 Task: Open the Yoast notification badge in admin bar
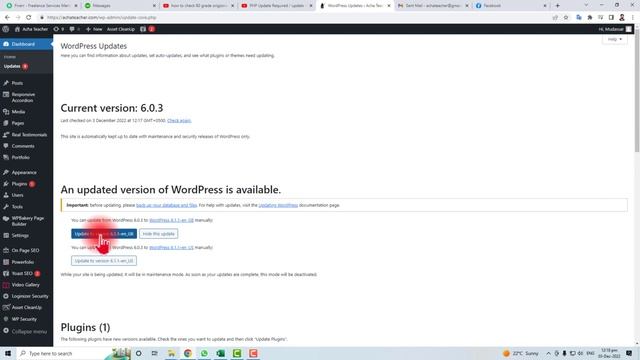coord(147,29)
